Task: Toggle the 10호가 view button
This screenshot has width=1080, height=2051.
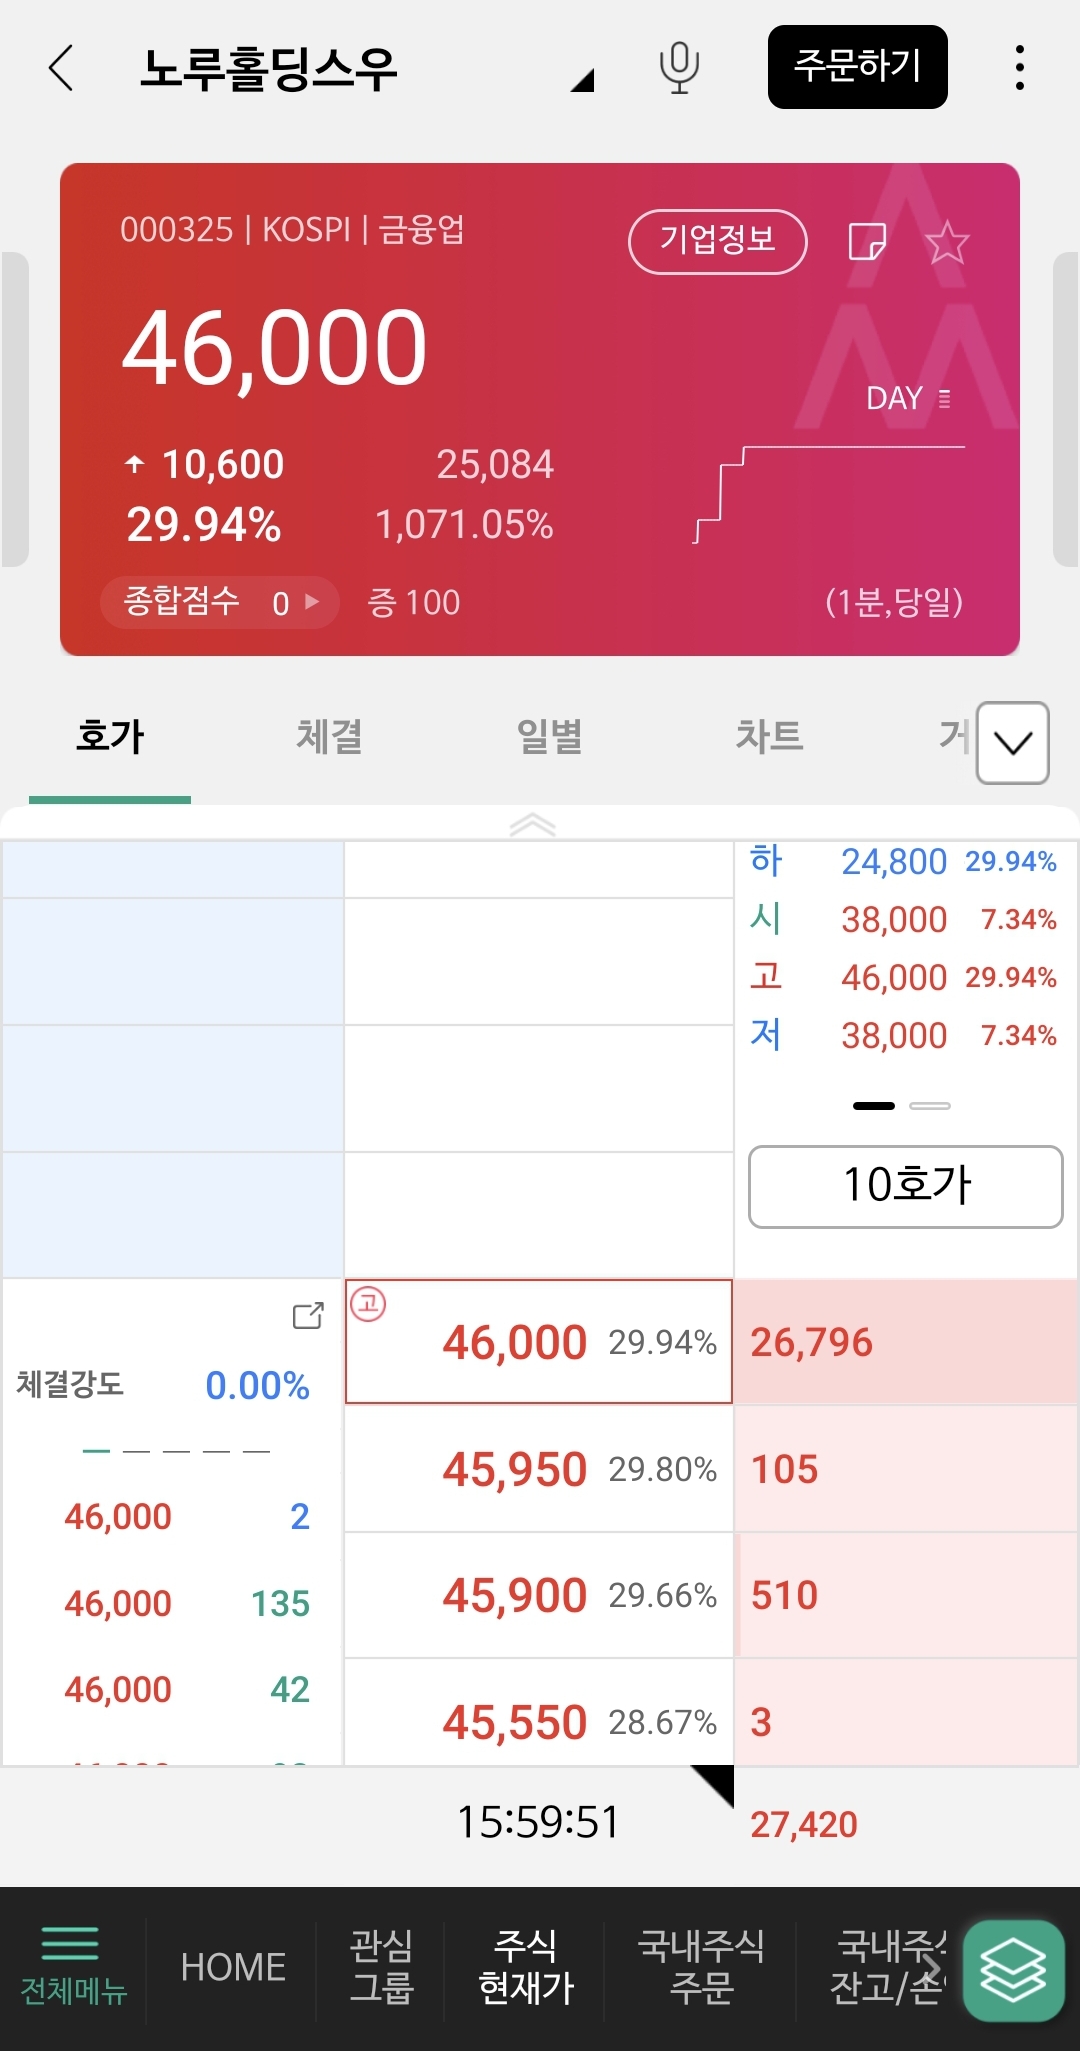Action: pyautogui.click(x=905, y=1186)
